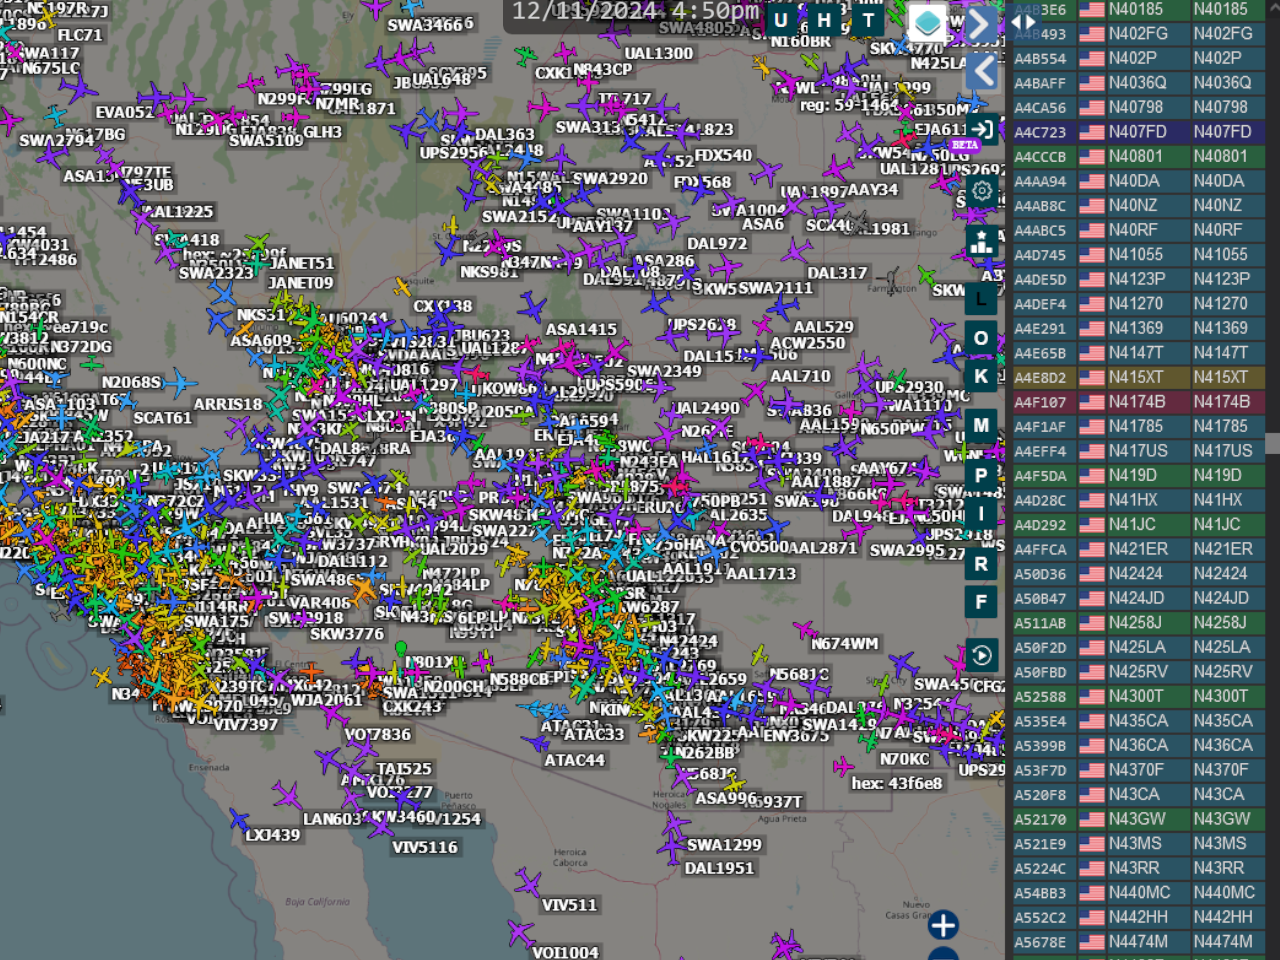Viewport: 1280px width, 960px height.
Task: Click the US flag in row A4E8D2
Action: click(1091, 378)
